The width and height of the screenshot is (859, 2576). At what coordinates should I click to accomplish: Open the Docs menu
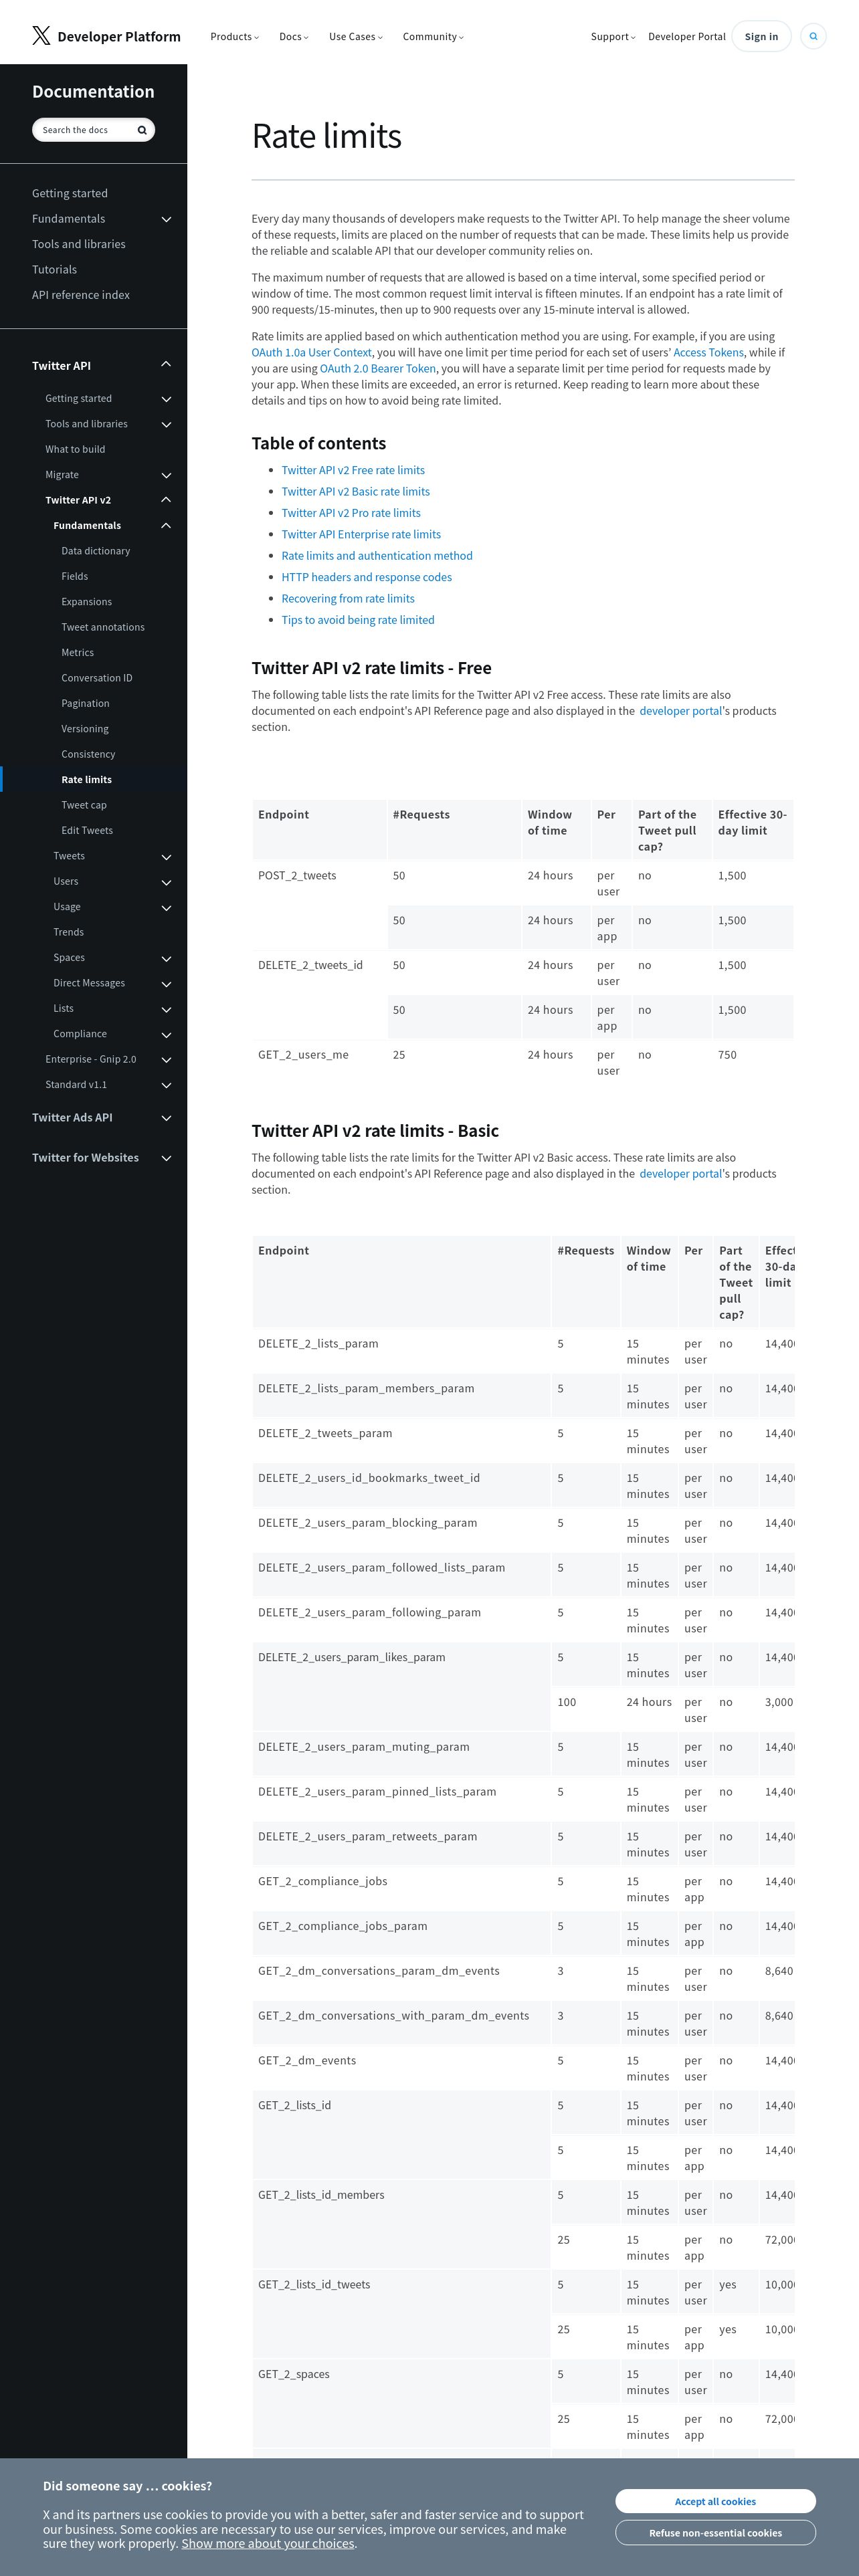[294, 37]
